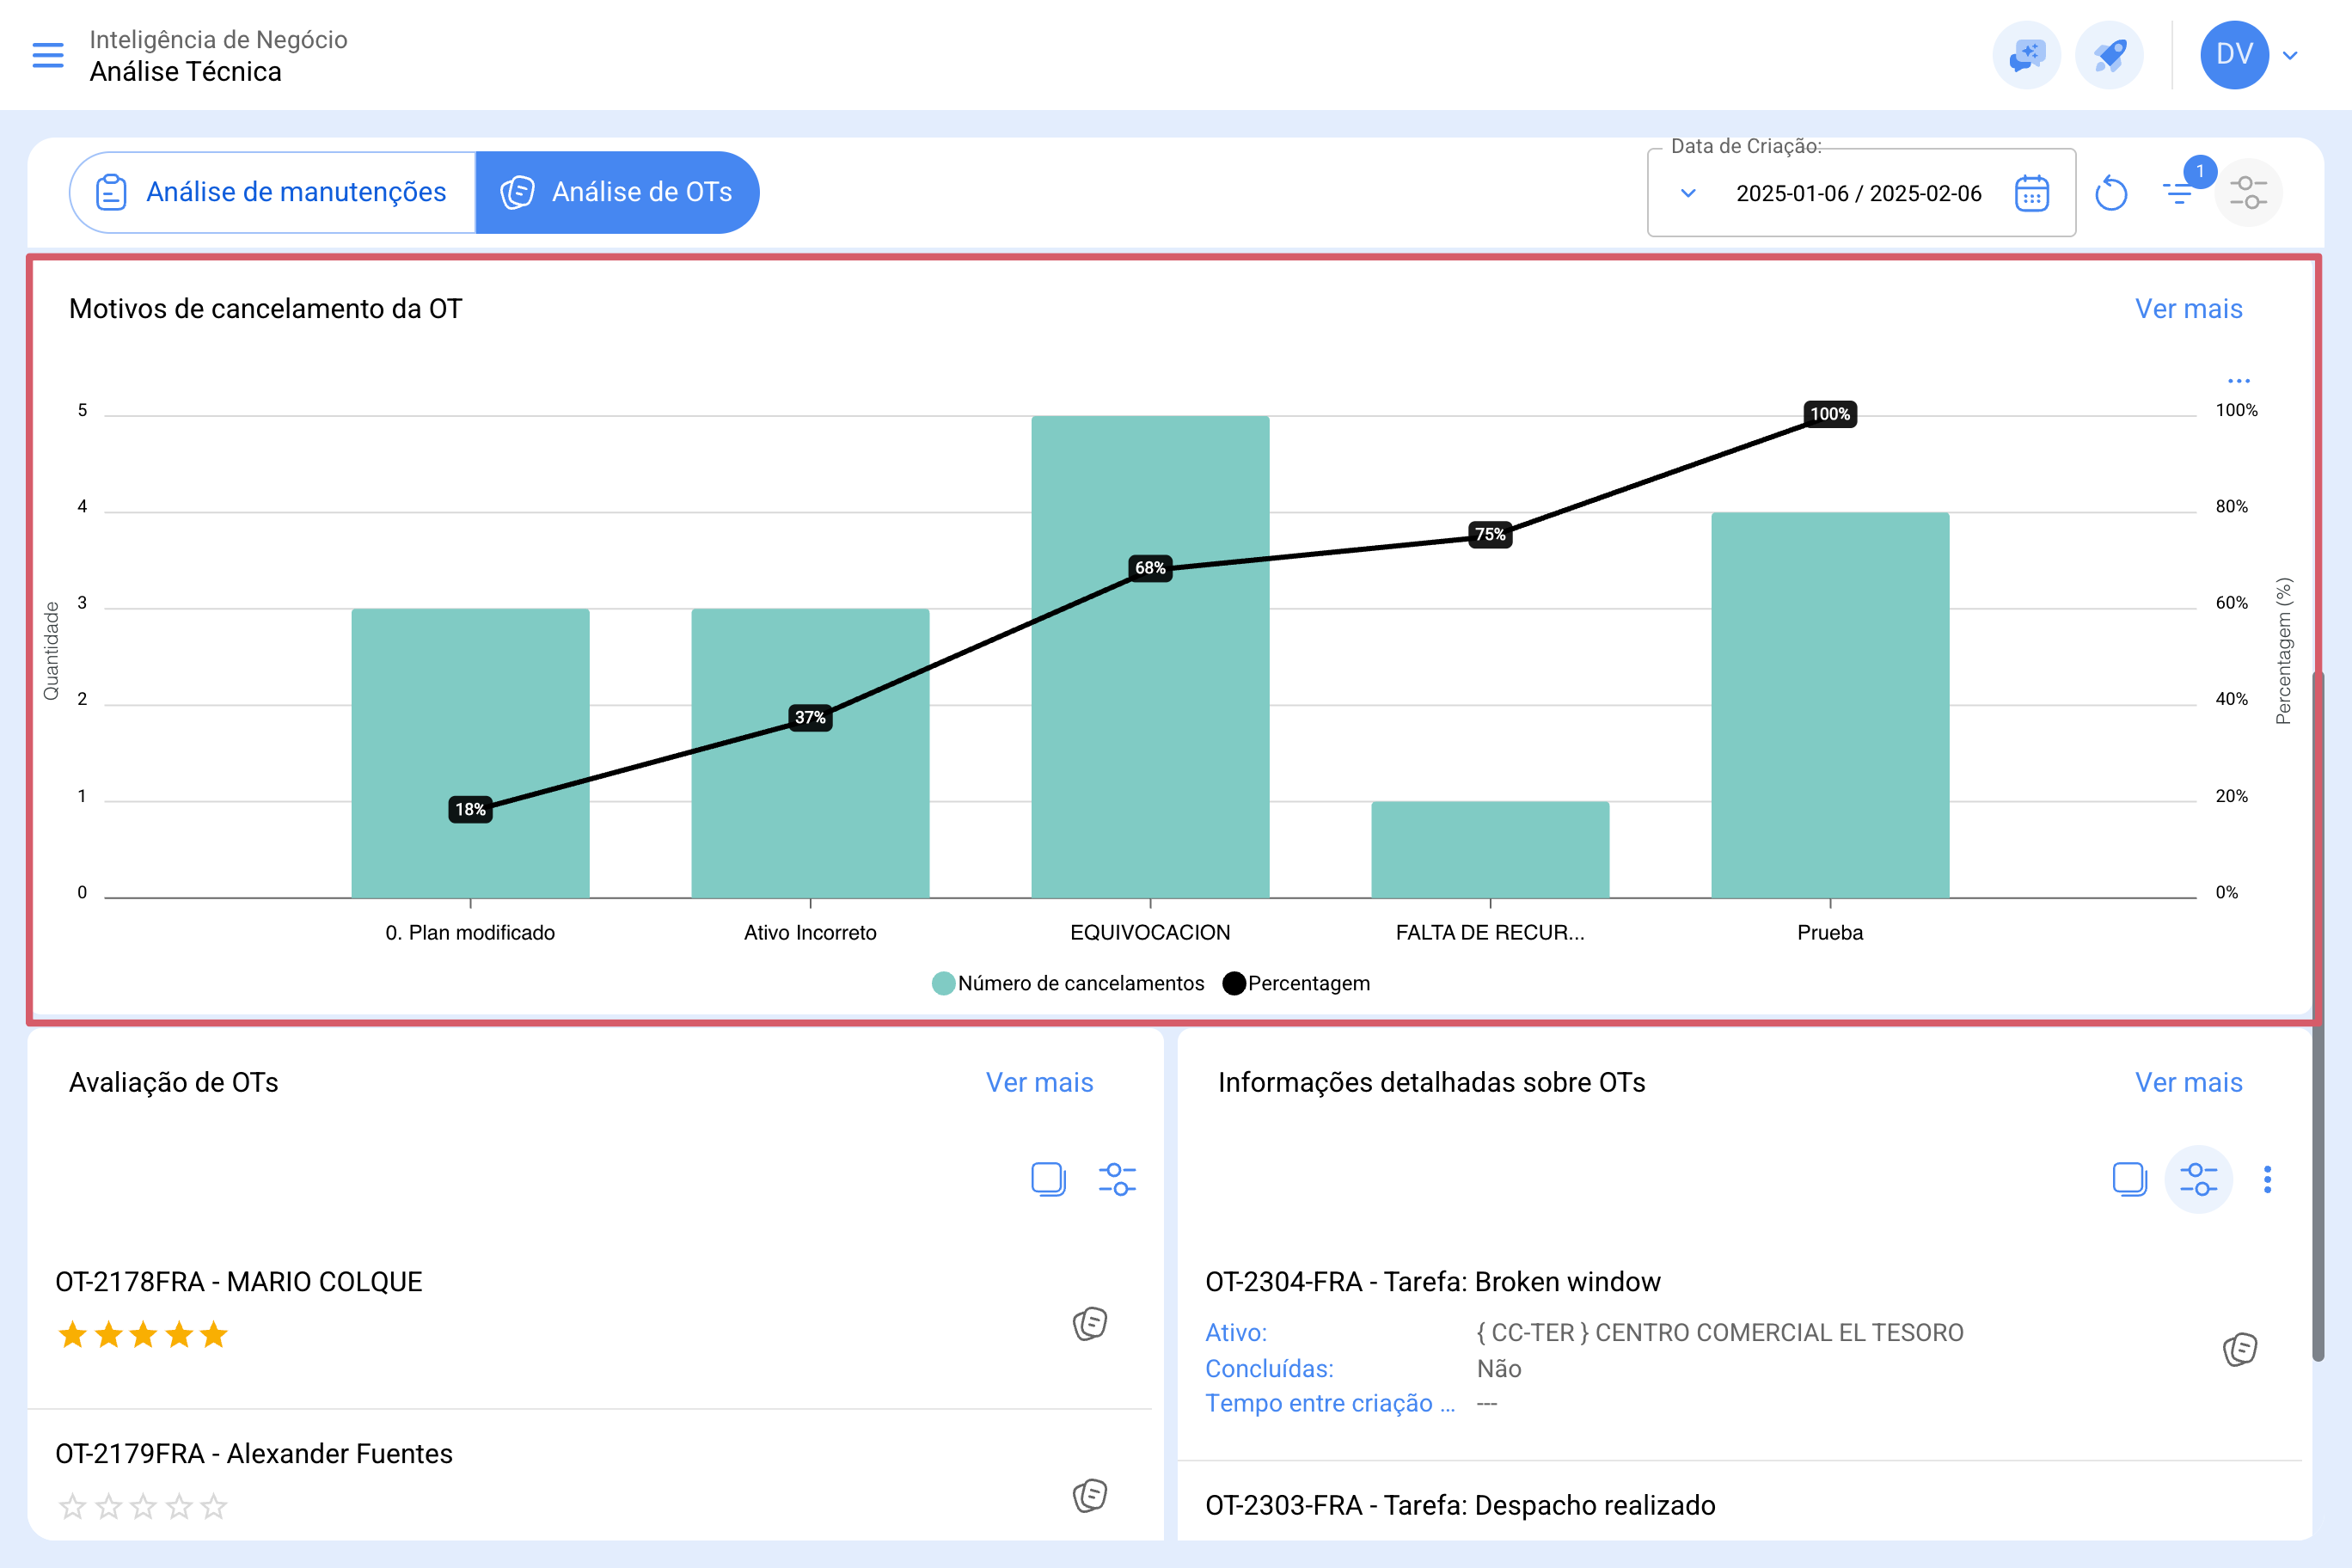Select OT-2304-FRA - Tarefa: Broken window title
Image resolution: width=2352 pixels, height=1568 pixels.
point(1432,1282)
